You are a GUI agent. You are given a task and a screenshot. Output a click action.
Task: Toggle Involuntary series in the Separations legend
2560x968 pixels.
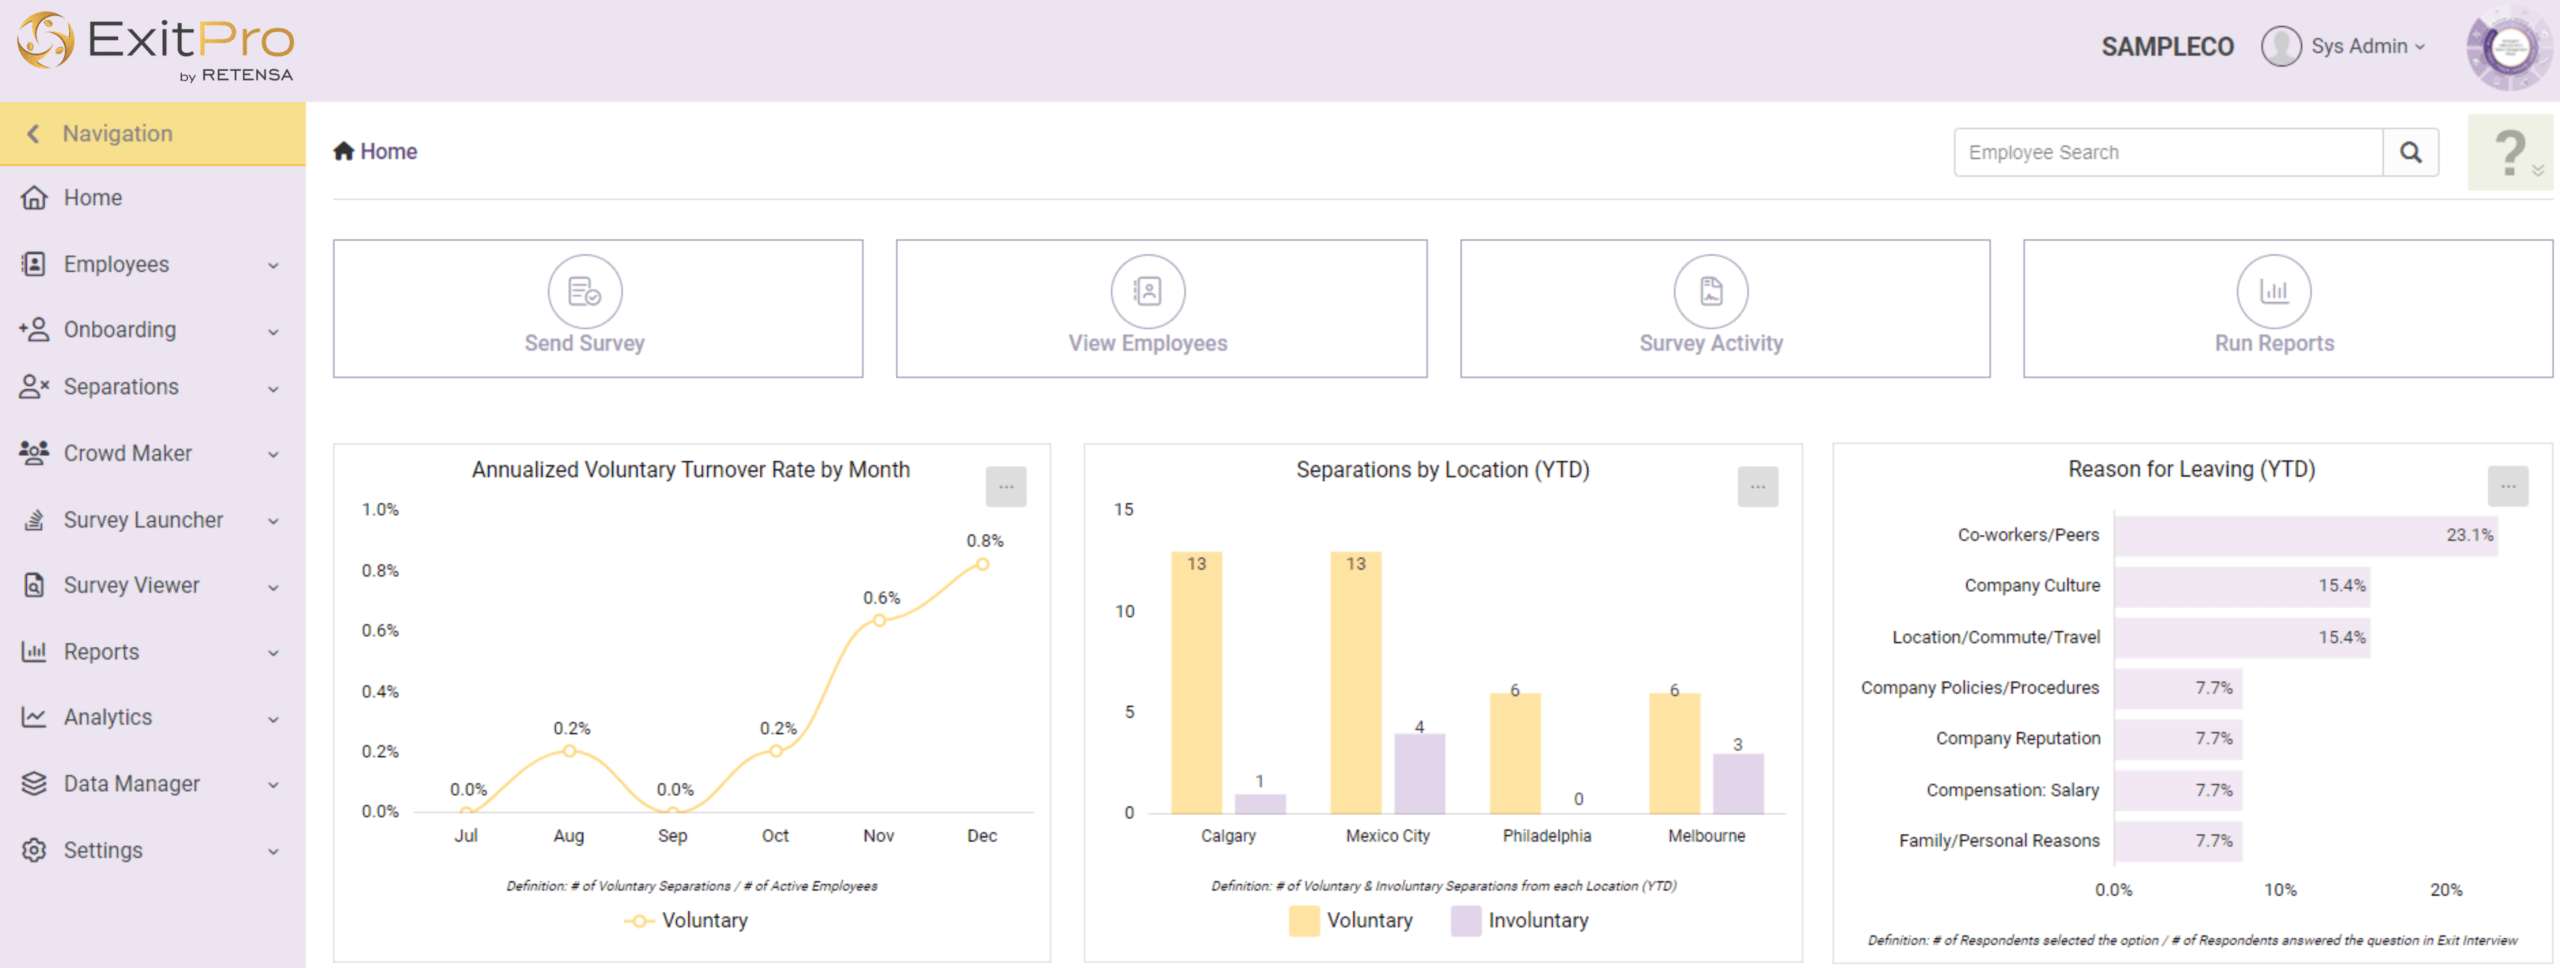pyautogui.click(x=1520, y=920)
